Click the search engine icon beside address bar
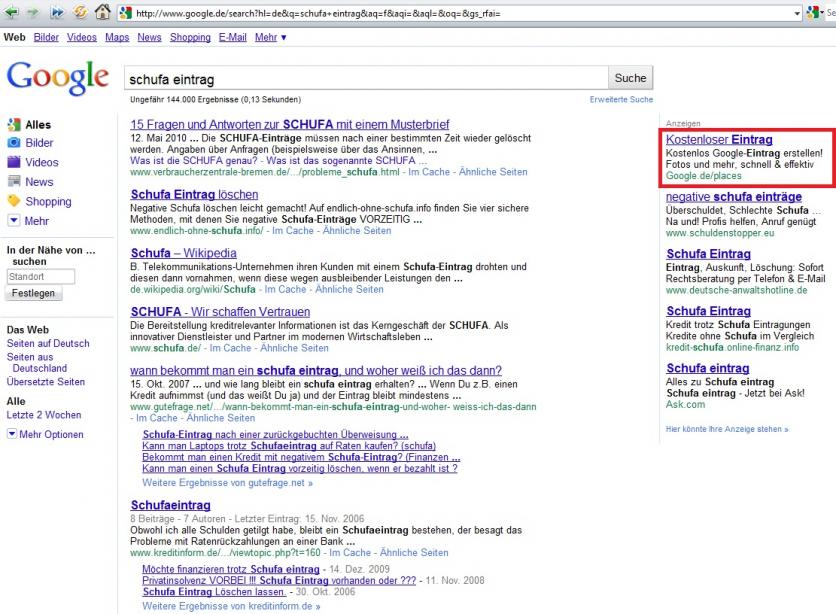 click(813, 13)
